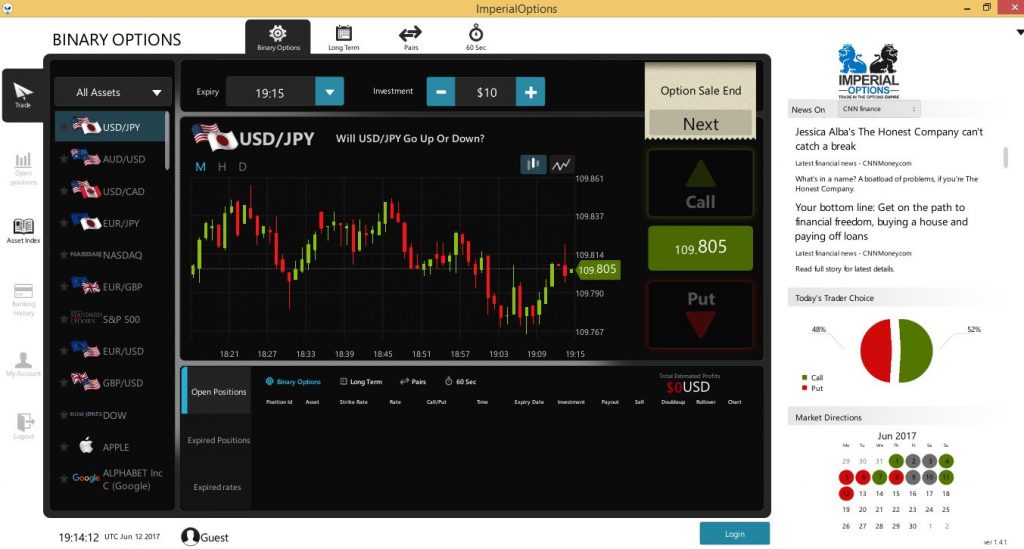Image resolution: width=1024 pixels, height=549 pixels.
Task: Open the Trade sidebar icon
Action: pos(23,95)
